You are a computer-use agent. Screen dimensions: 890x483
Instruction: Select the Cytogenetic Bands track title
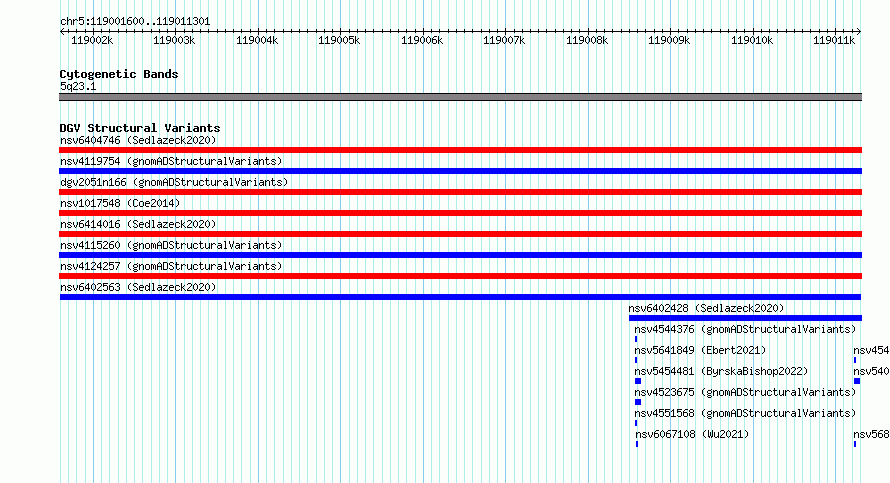[x=119, y=74]
